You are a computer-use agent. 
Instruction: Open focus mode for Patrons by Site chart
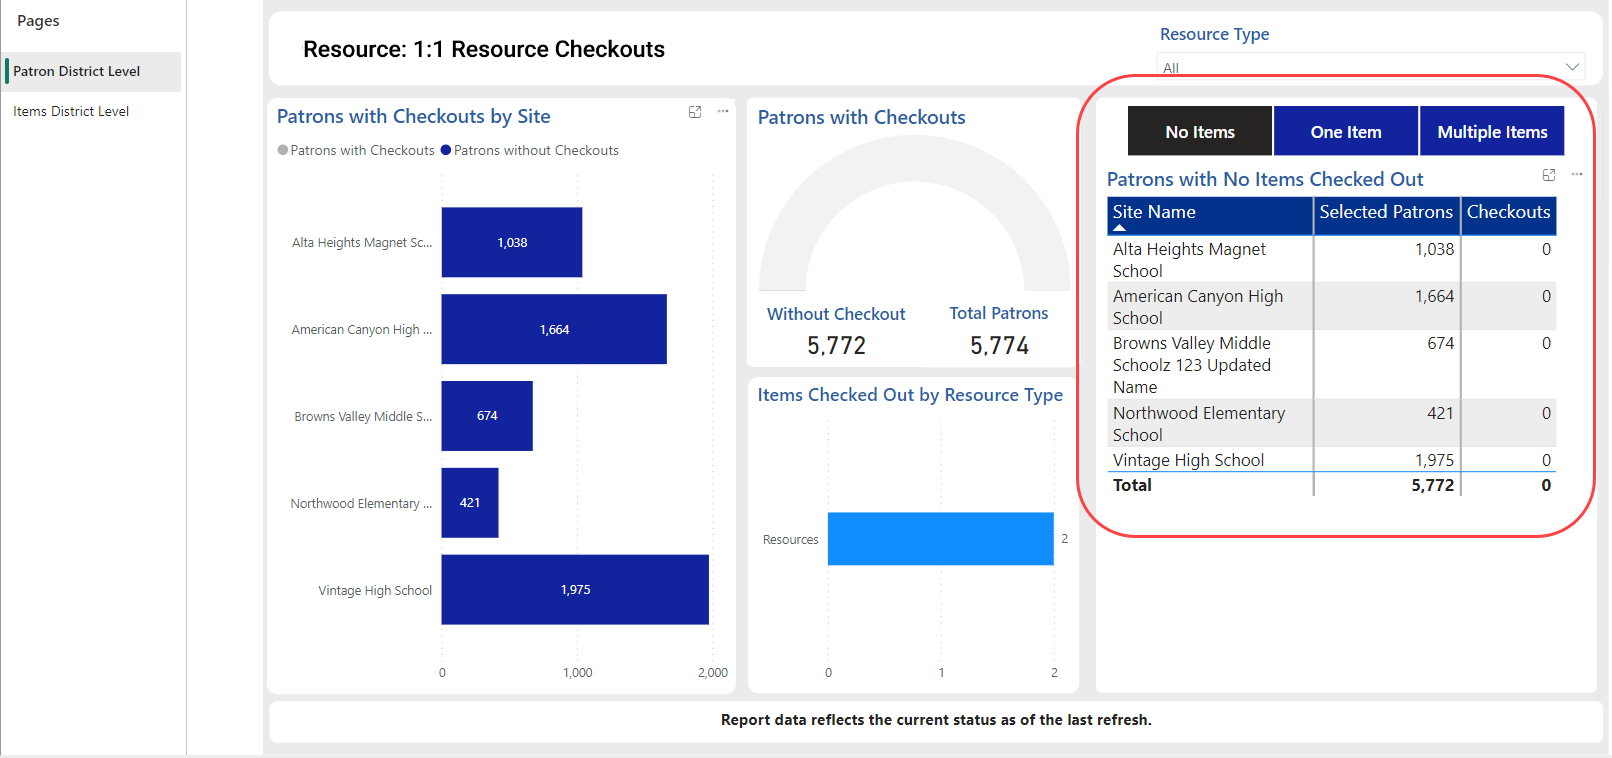coord(695,112)
